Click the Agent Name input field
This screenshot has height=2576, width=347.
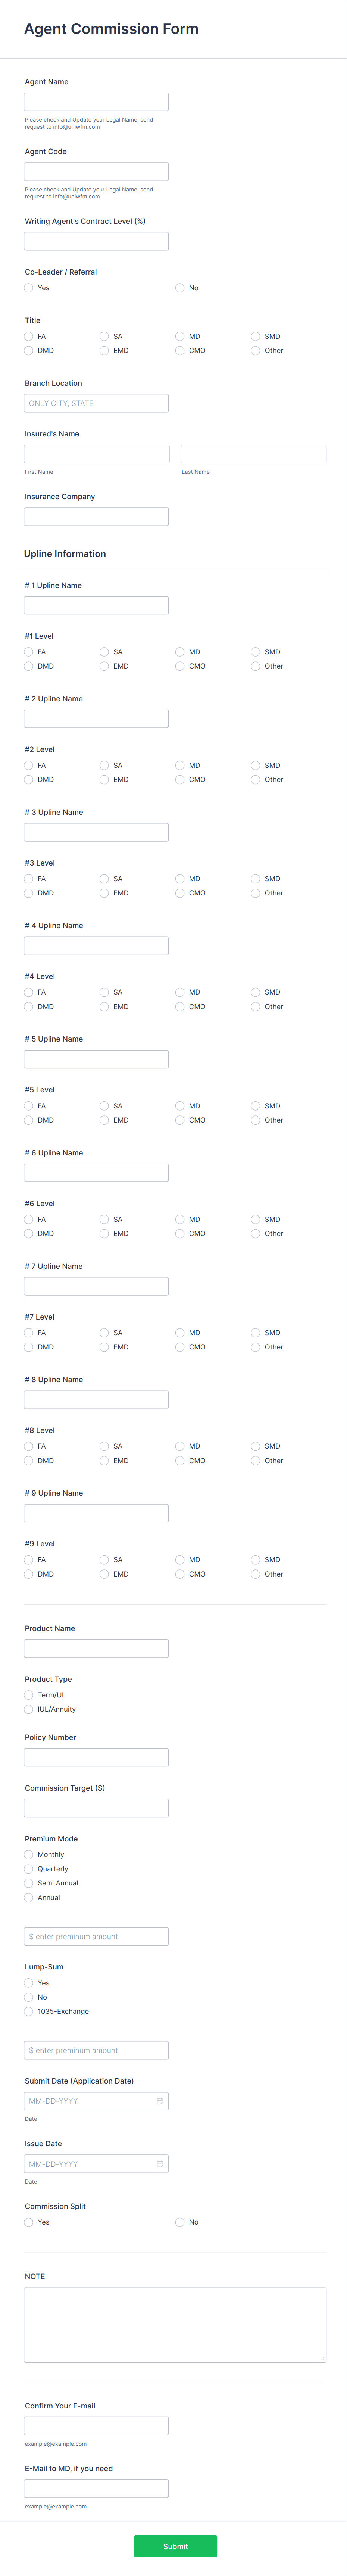coord(96,102)
